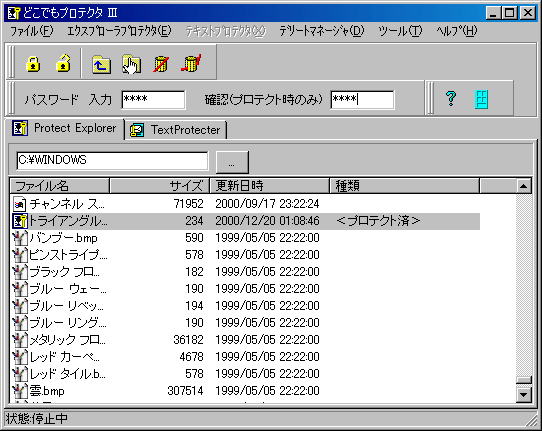This screenshot has width=542, height=431.
Task: Select the 雲.bmp file name
Action: (47, 391)
